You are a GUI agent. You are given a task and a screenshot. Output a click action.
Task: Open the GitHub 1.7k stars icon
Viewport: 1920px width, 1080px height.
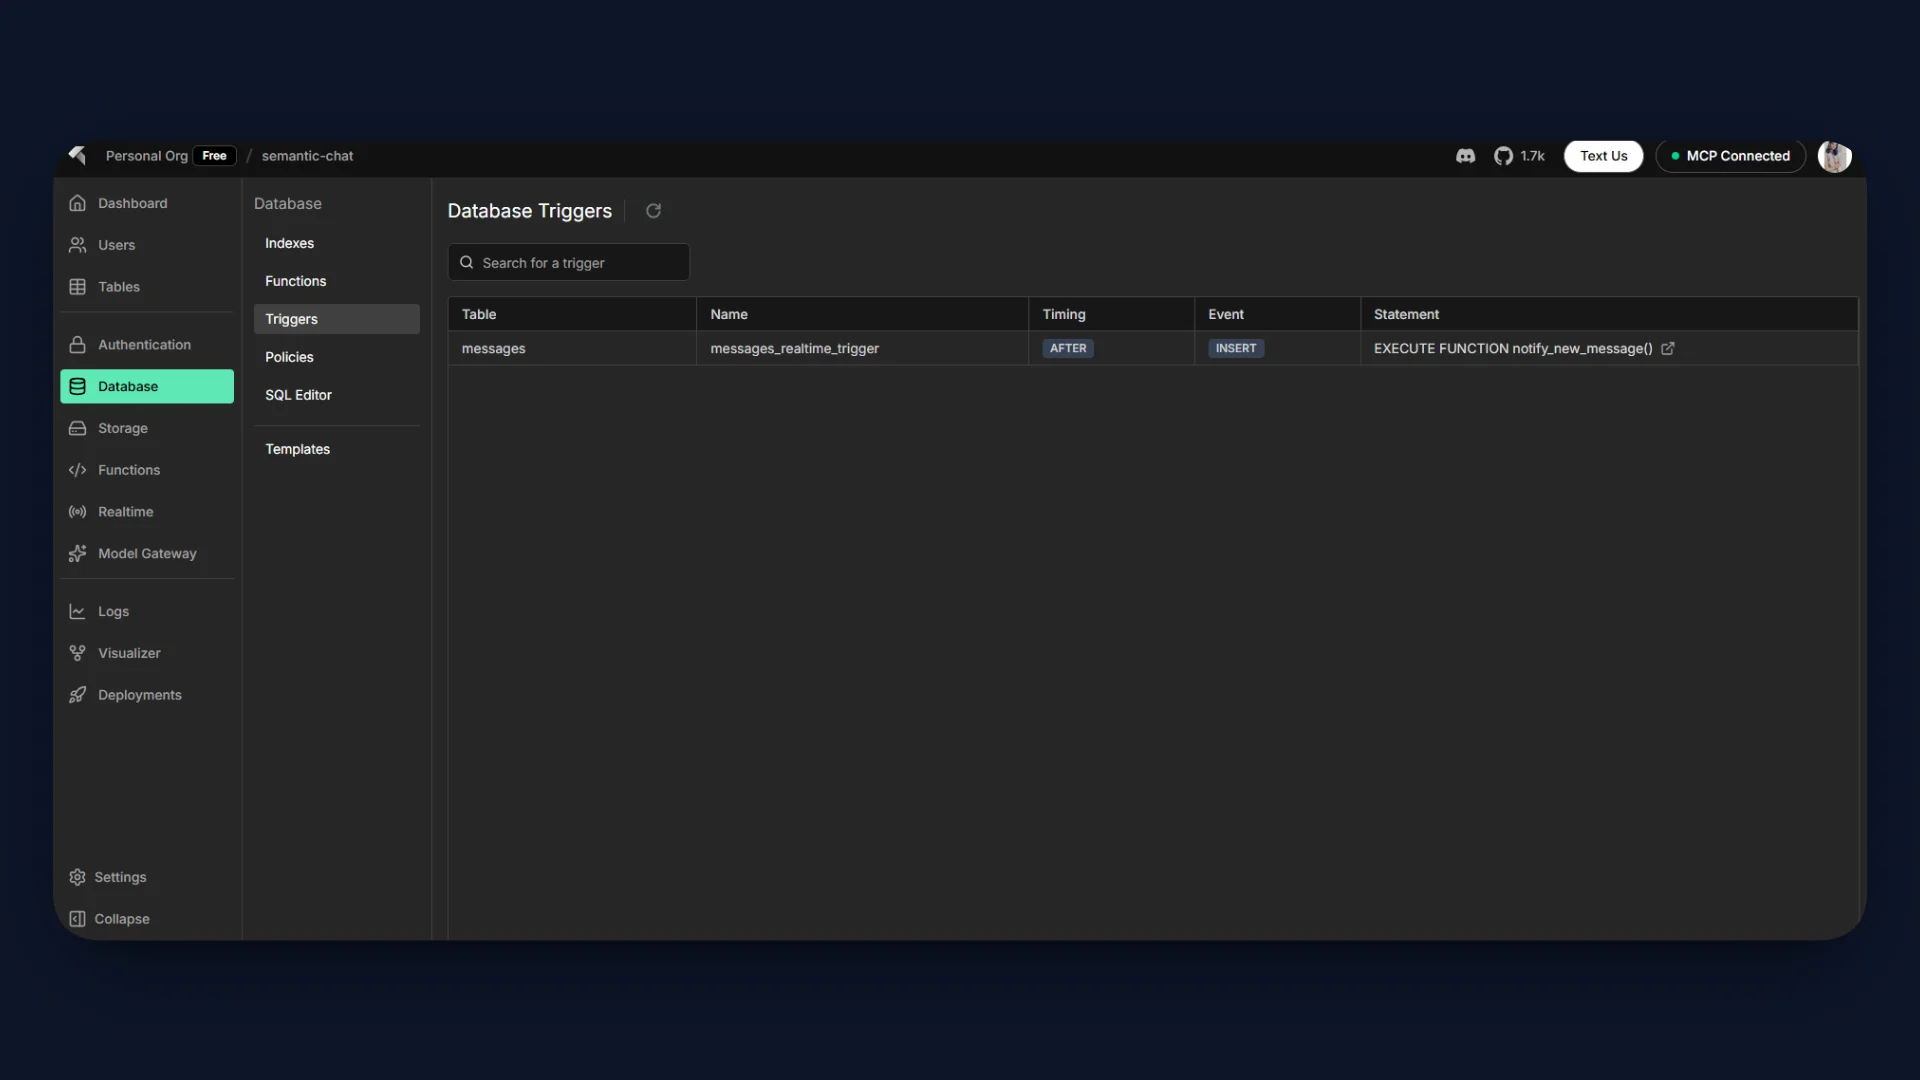[x=1518, y=156]
